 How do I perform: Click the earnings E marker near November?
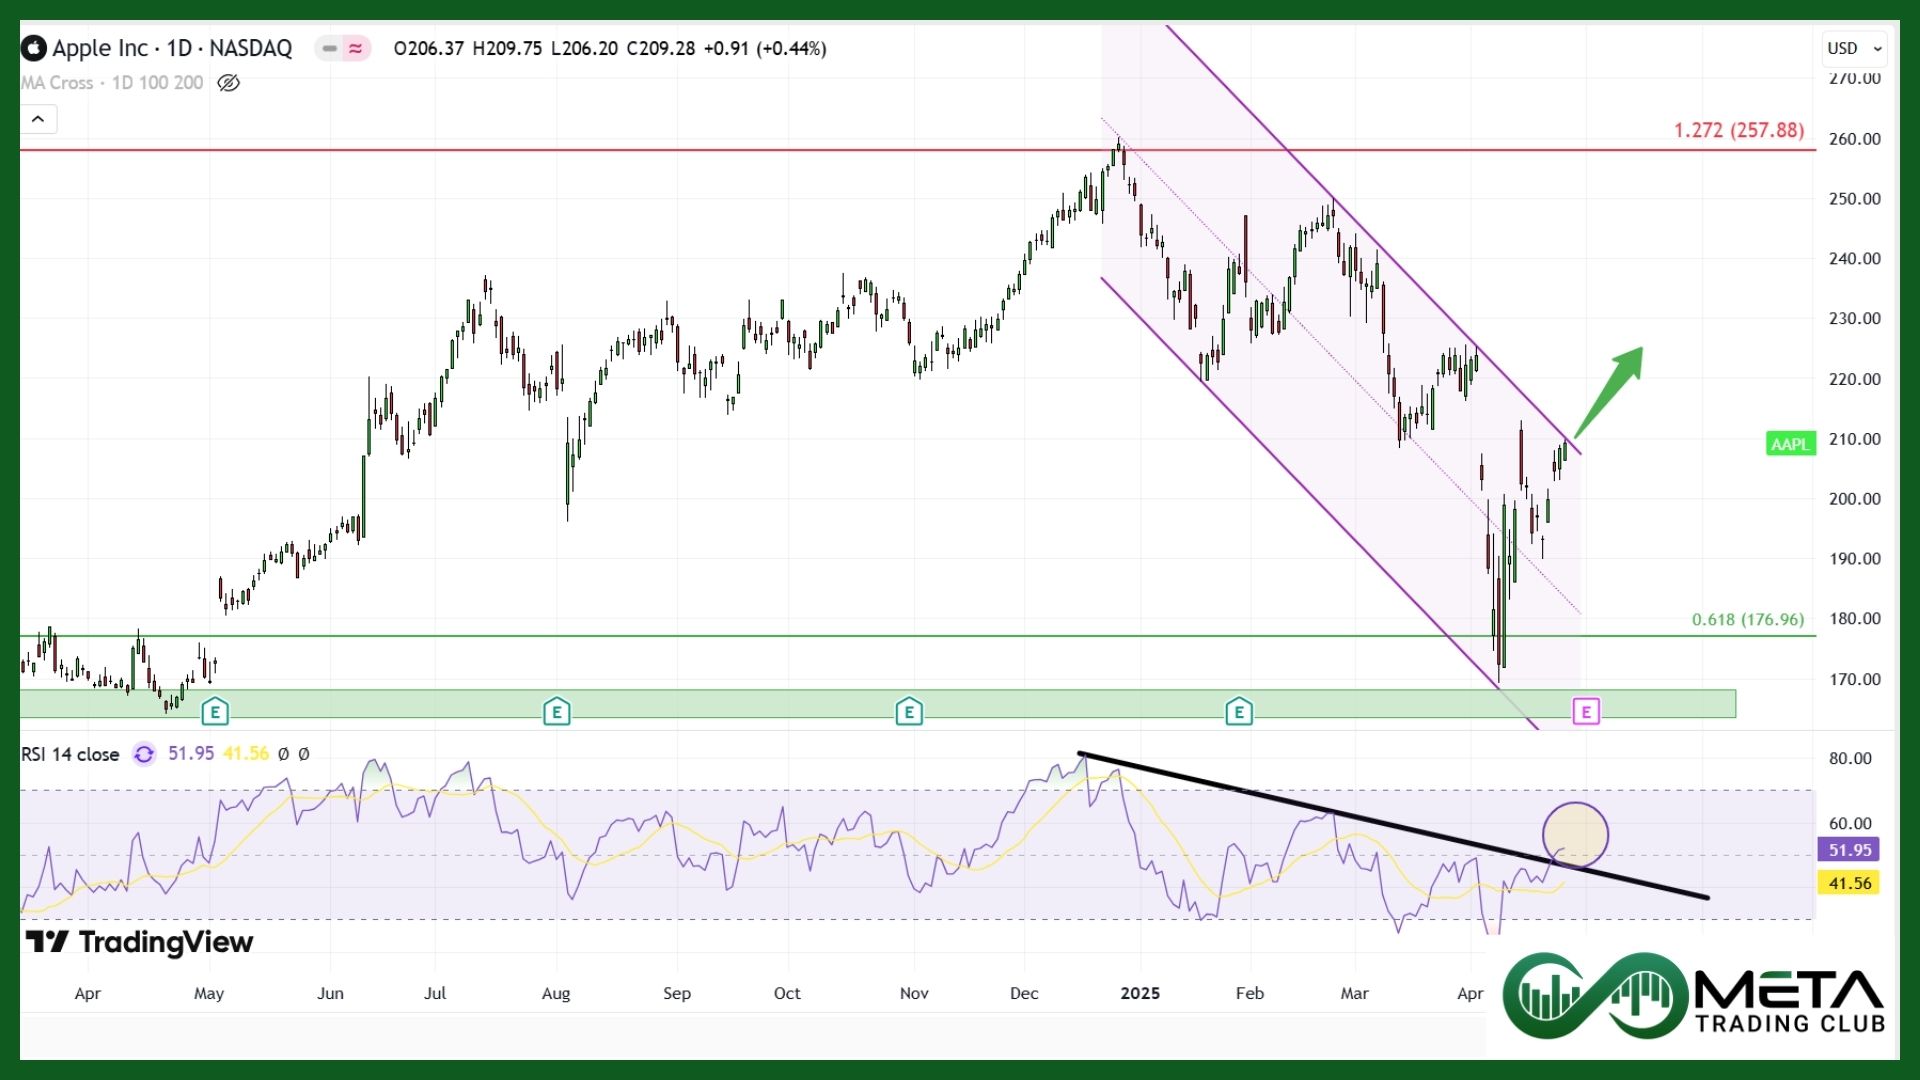[x=908, y=712]
